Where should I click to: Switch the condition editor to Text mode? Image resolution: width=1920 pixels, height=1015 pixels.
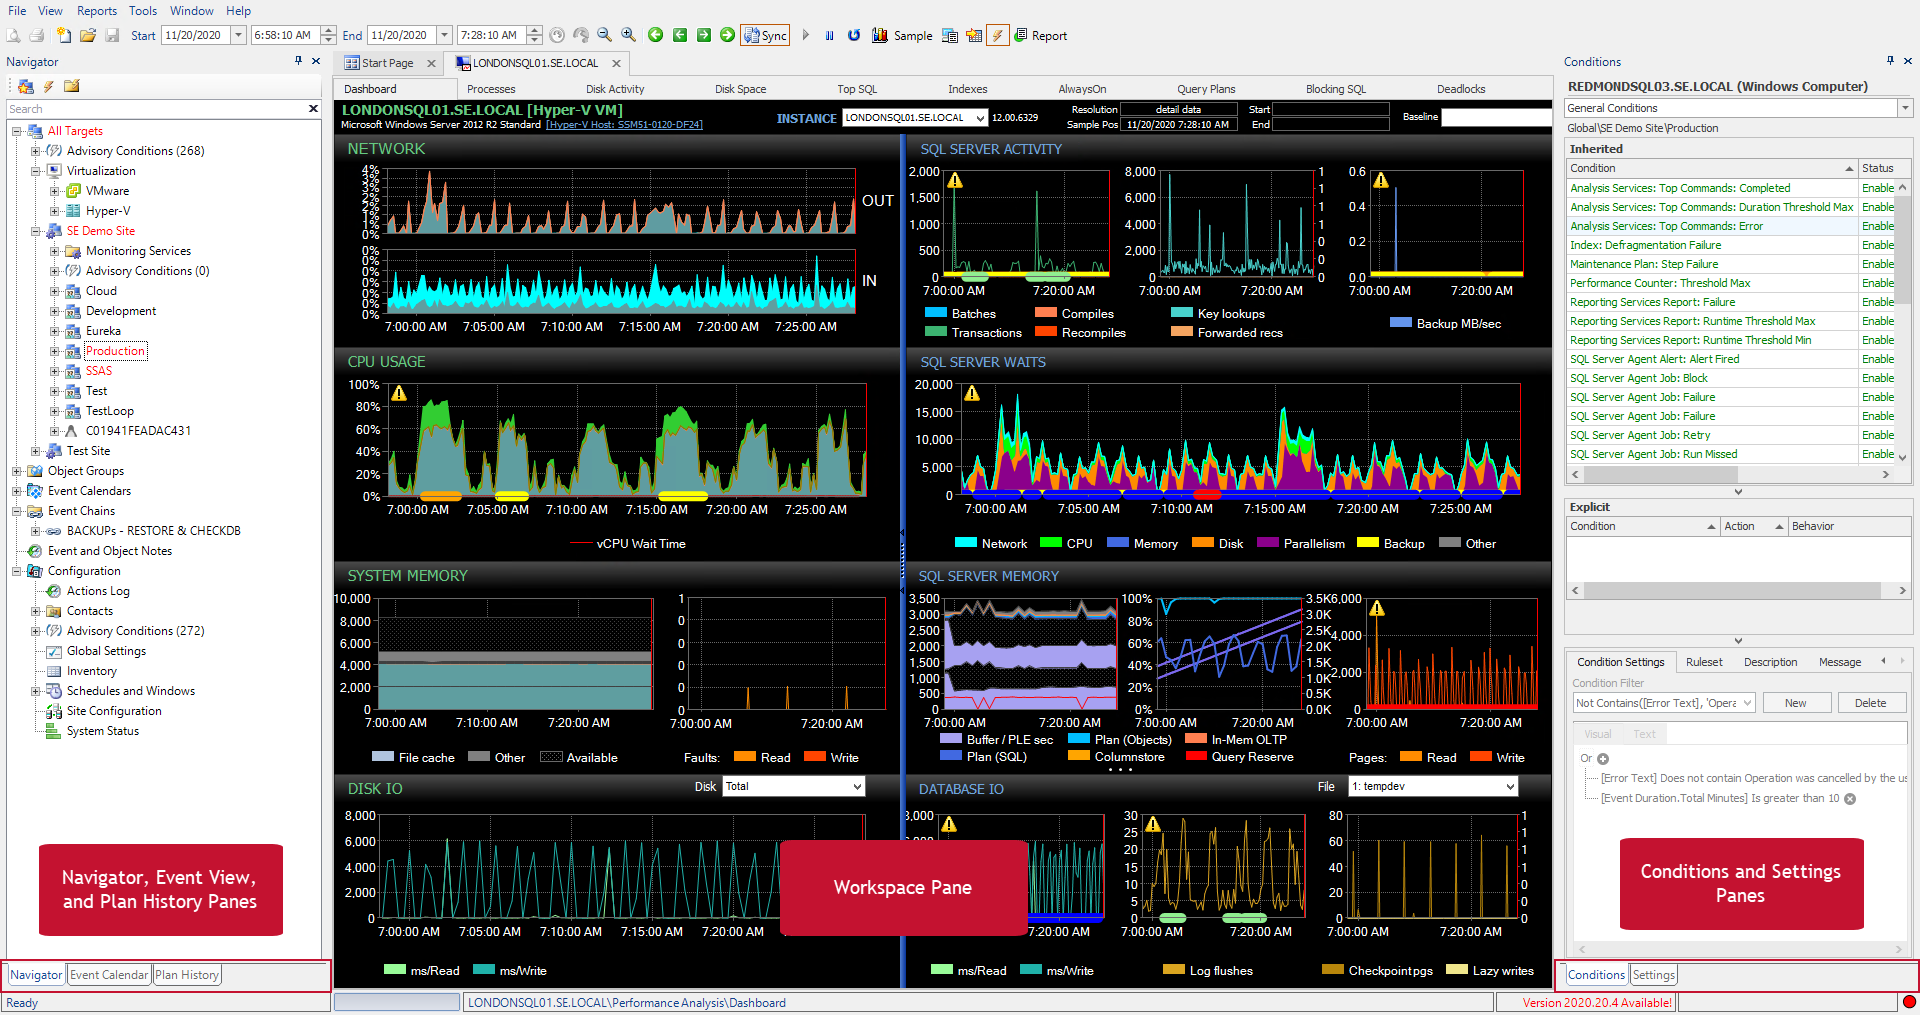[1645, 733]
